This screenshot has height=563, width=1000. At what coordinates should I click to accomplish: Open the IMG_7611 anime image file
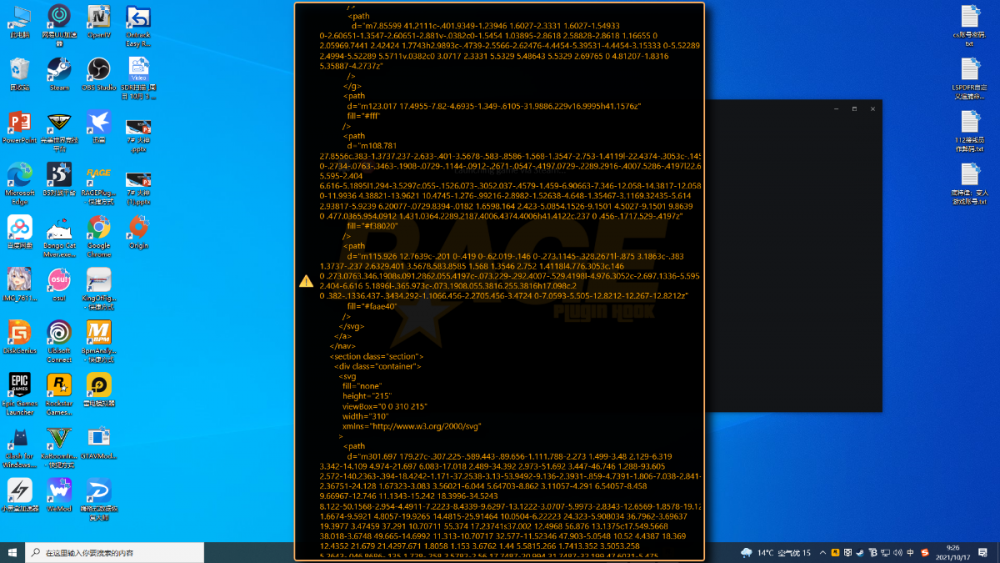(x=20, y=284)
